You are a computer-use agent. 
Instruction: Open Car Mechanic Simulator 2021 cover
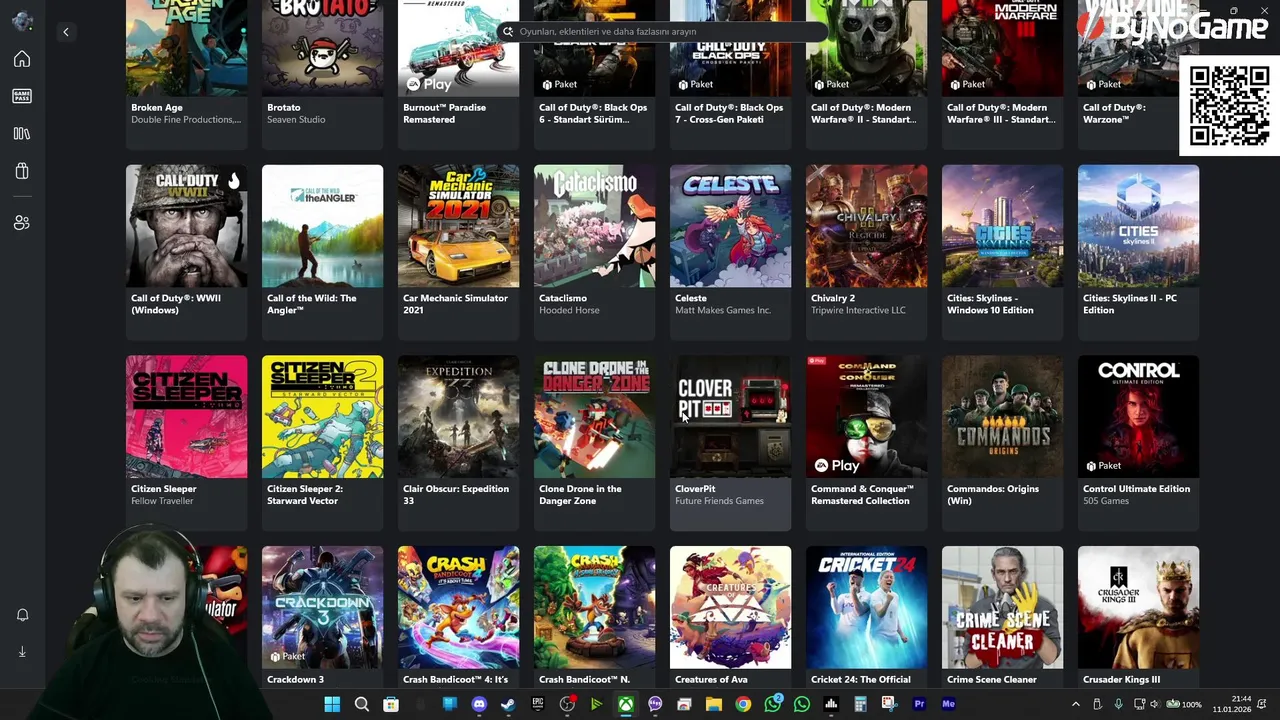click(x=458, y=226)
